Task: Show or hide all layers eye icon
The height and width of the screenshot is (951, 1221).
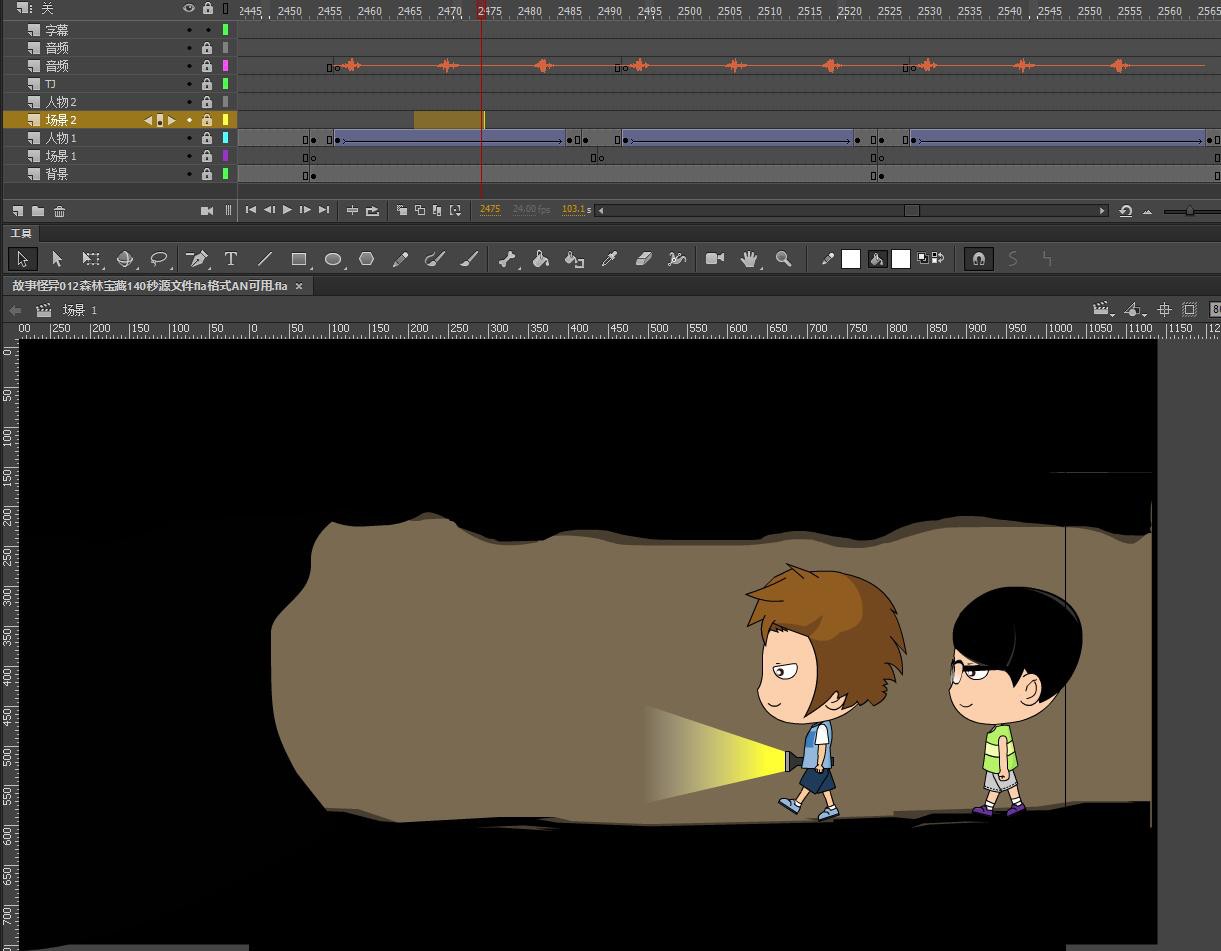Action: click(x=188, y=8)
